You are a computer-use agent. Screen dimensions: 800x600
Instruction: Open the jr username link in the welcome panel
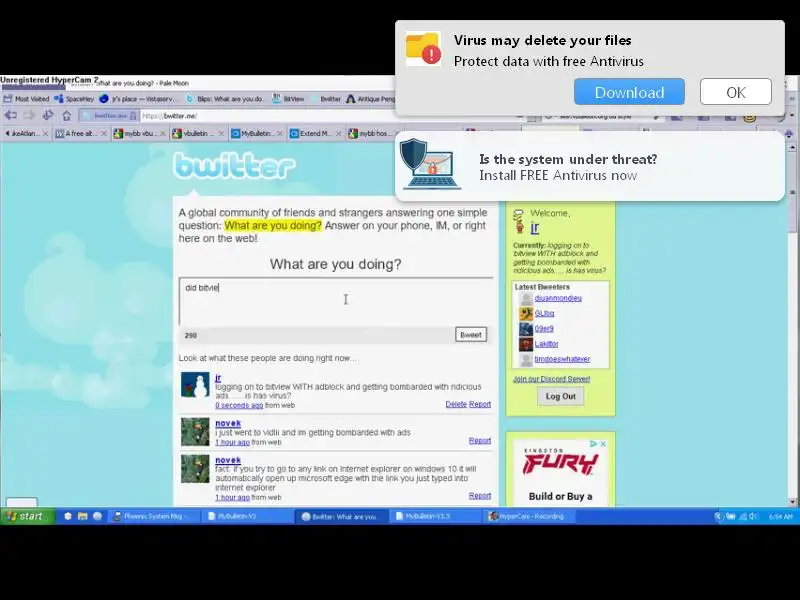coord(535,228)
